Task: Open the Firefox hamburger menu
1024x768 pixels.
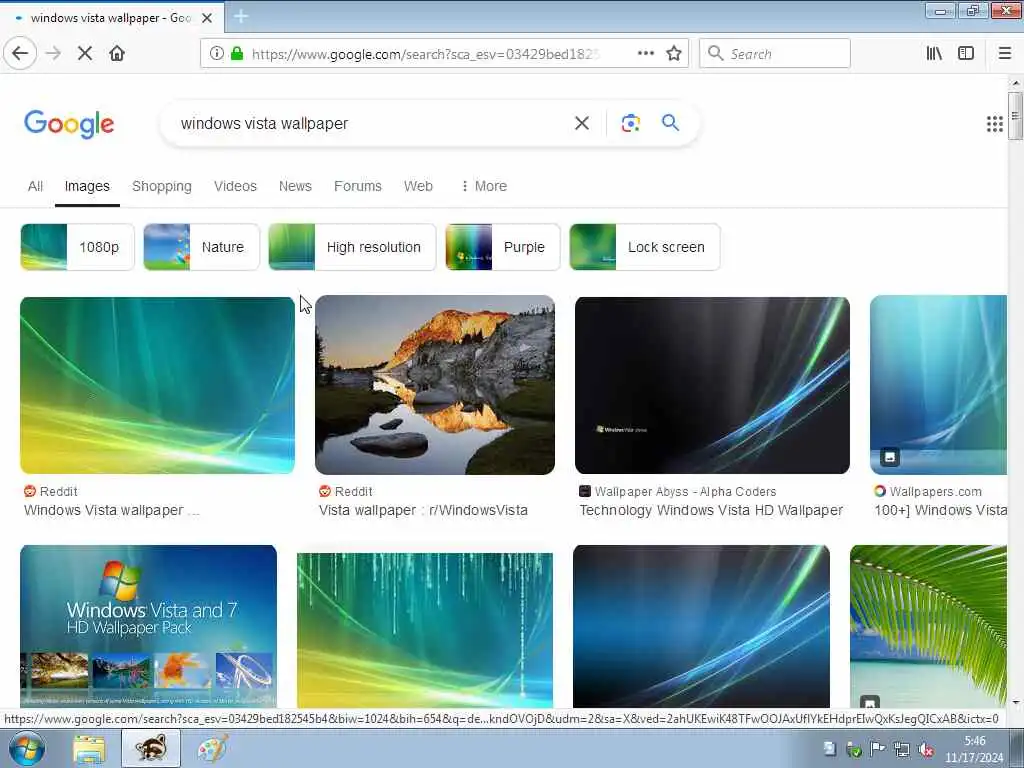Action: pos(1005,54)
